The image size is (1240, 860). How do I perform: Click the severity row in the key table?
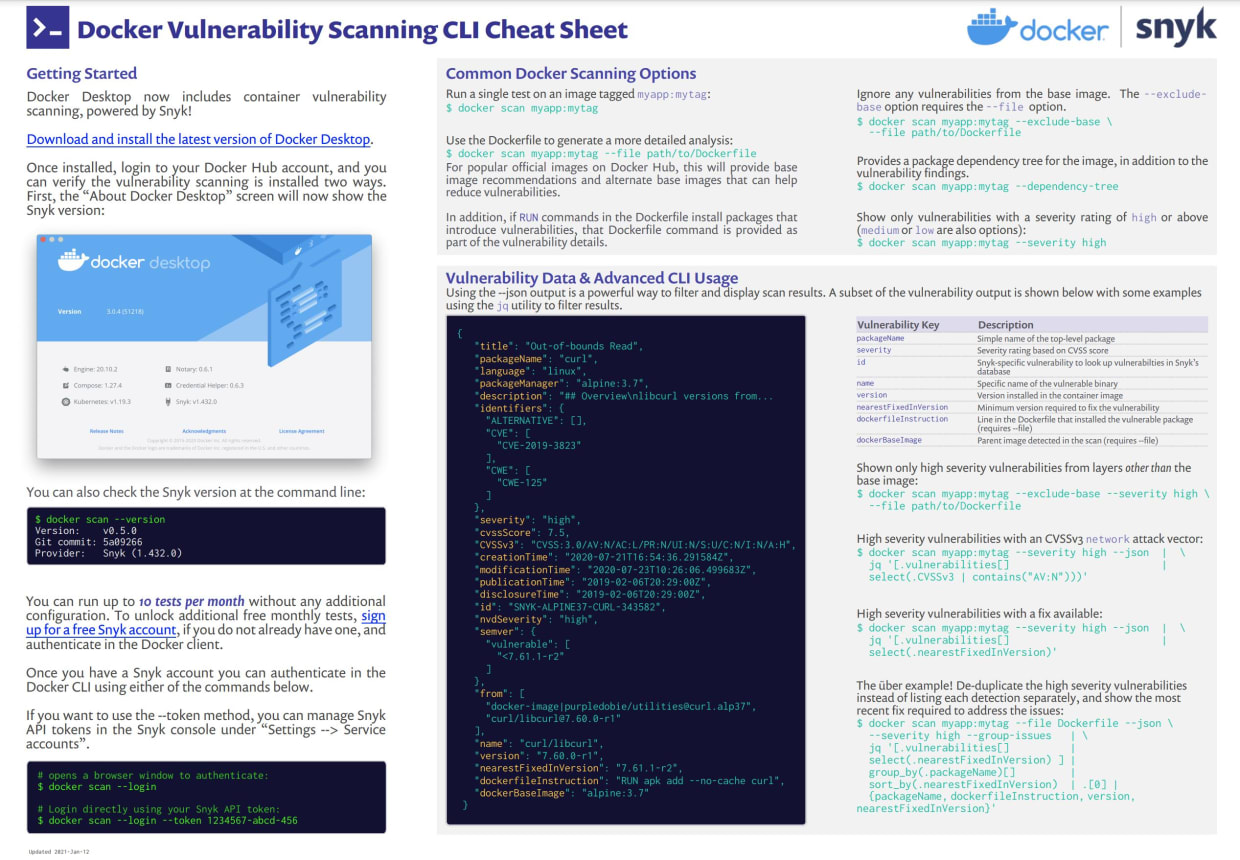point(1032,351)
